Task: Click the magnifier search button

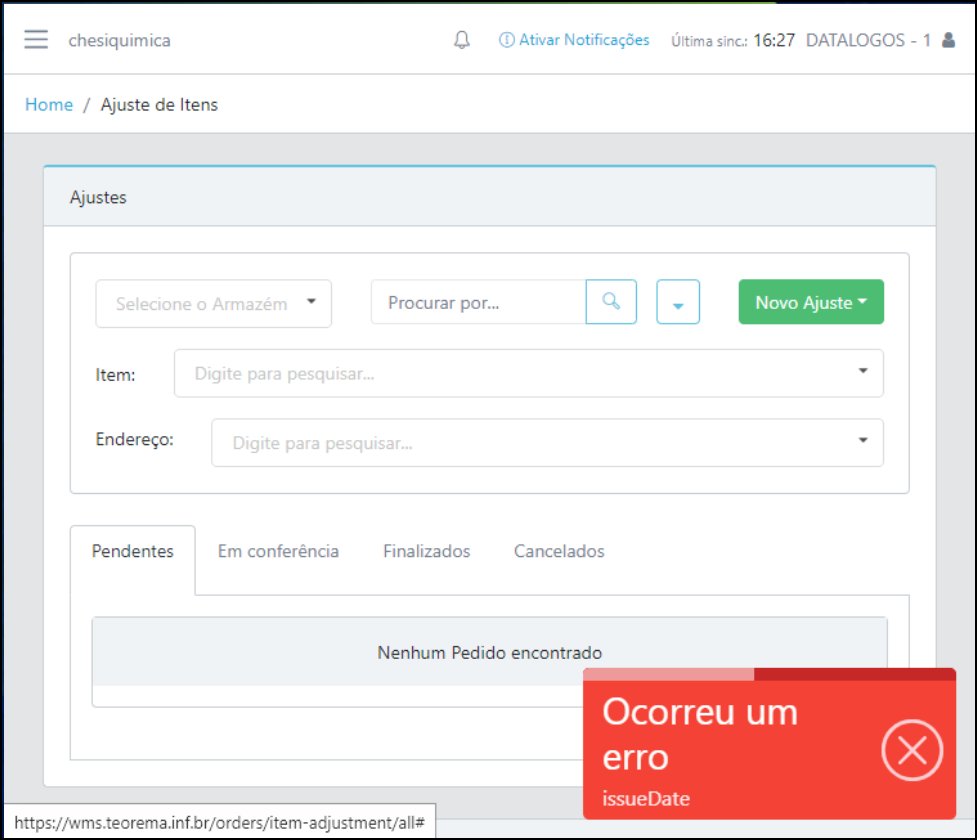Action: tap(611, 302)
